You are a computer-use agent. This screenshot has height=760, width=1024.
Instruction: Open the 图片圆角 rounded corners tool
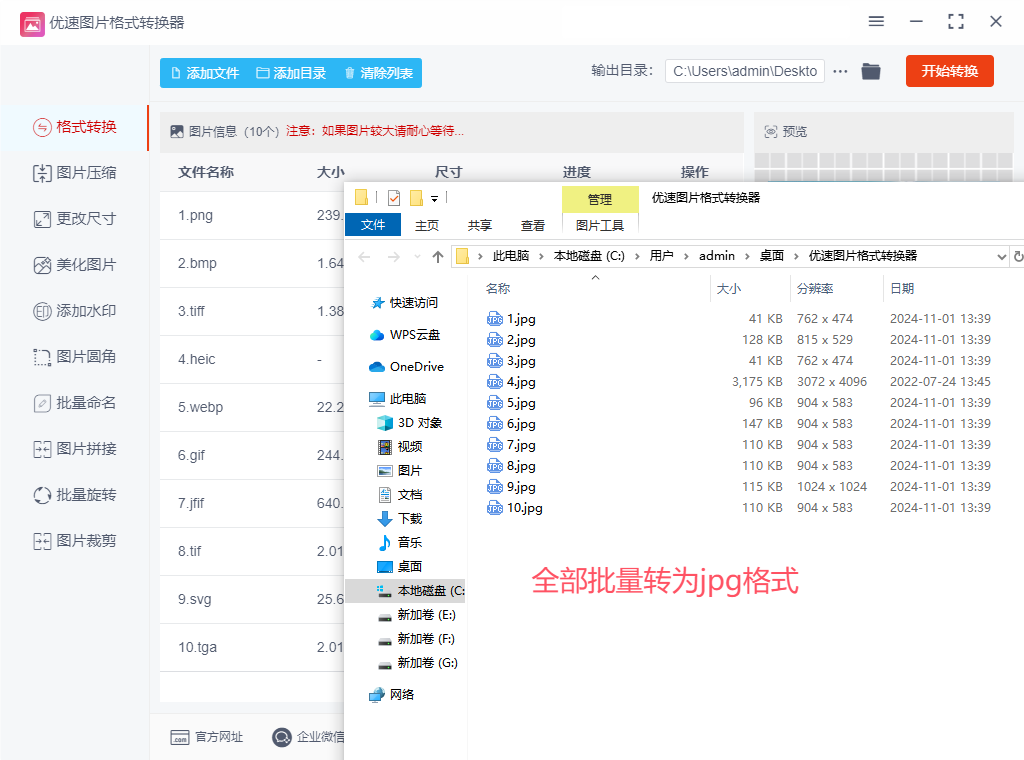tap(74, 357)
